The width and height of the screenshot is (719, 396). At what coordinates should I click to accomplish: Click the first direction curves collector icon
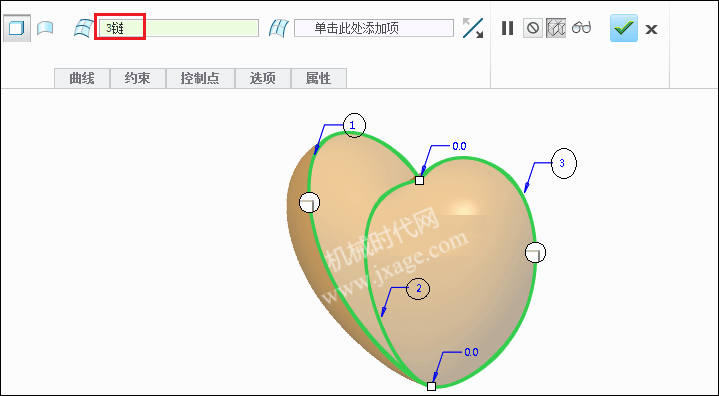pyautogui.click(x=83, y=28)
